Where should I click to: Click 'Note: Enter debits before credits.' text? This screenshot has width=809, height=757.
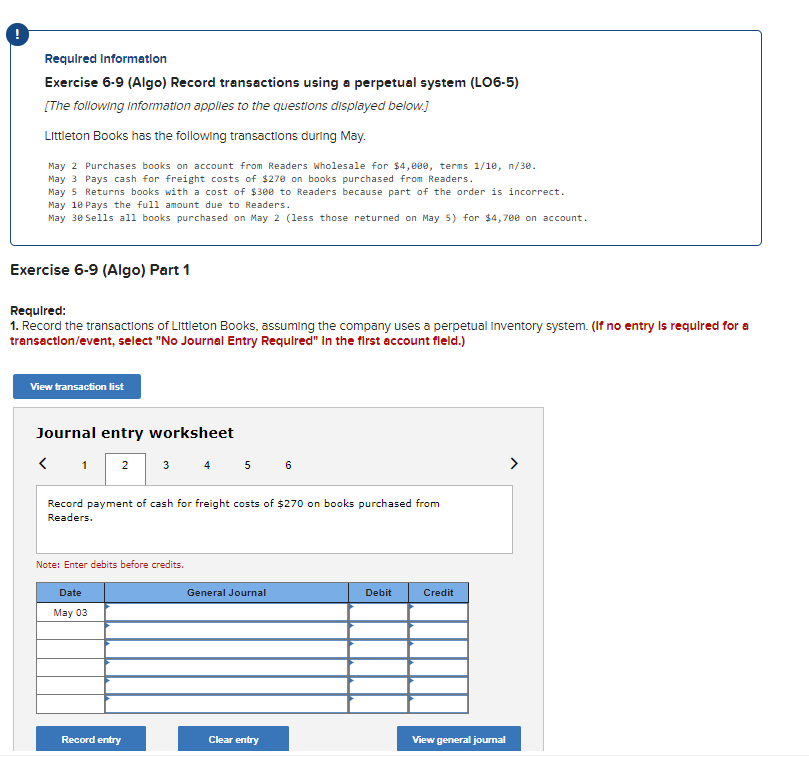[110, 565]
